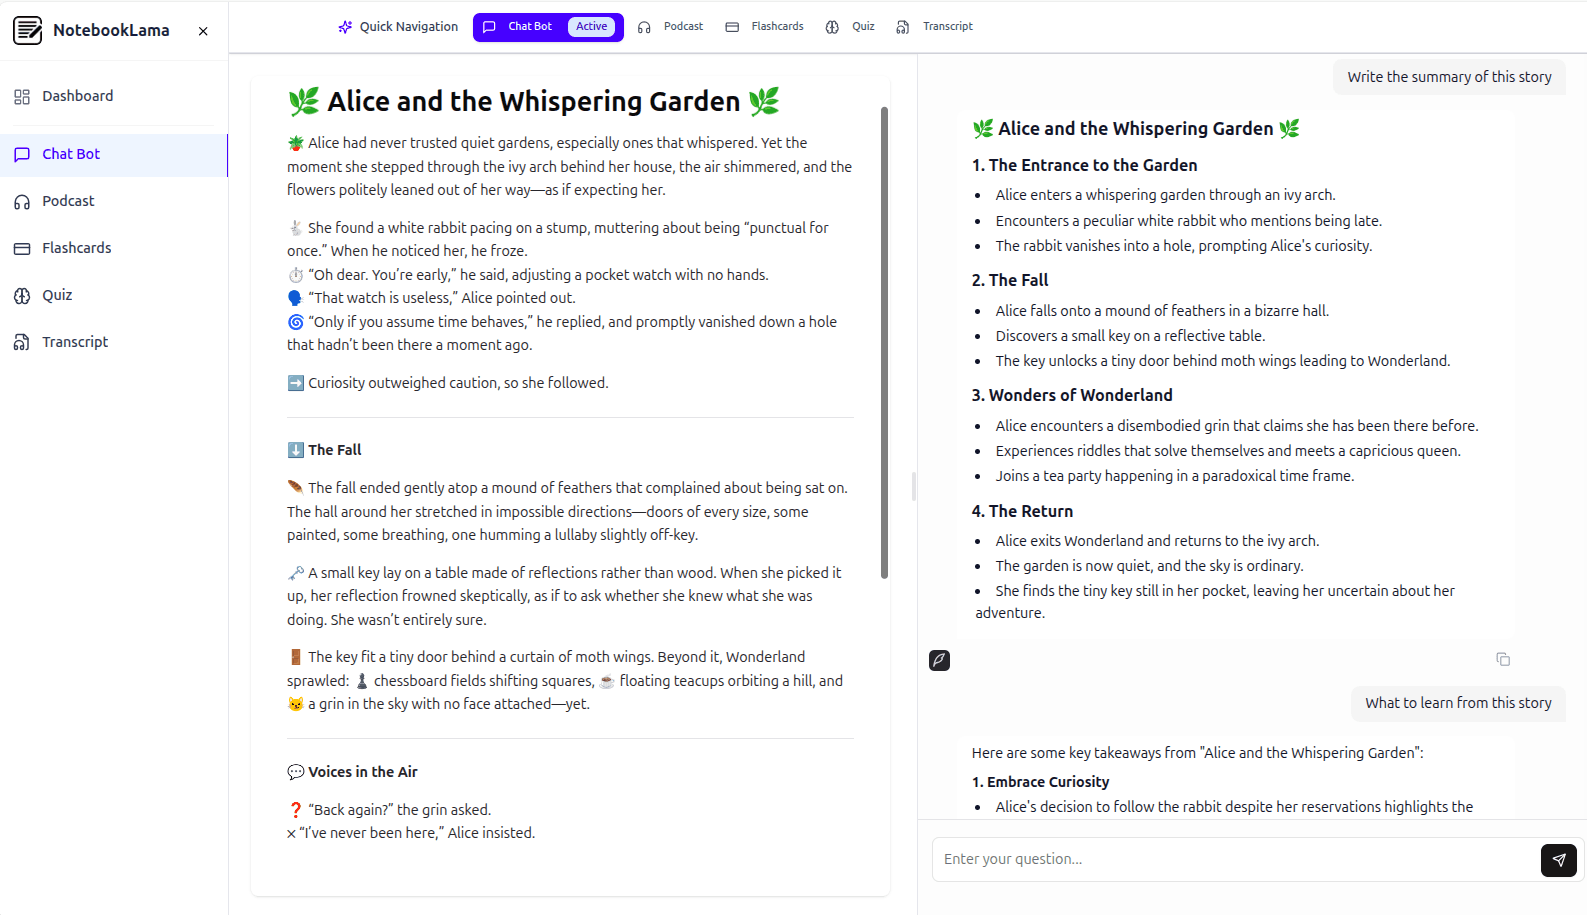Click the assistant feather avatar icon

[x=939, y=660]
